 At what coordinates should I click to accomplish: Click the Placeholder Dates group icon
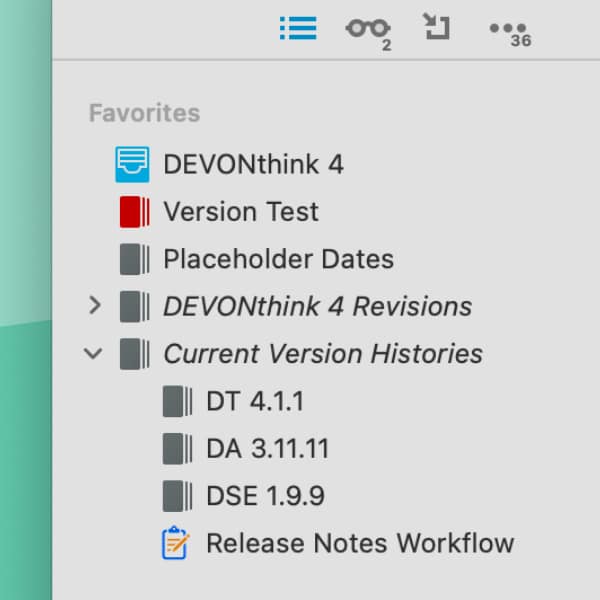[134, 259]
